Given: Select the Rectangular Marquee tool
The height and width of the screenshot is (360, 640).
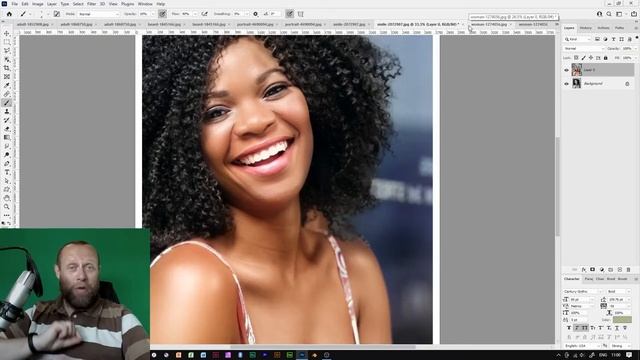Looking at the screenshot, I should point(7,42).
